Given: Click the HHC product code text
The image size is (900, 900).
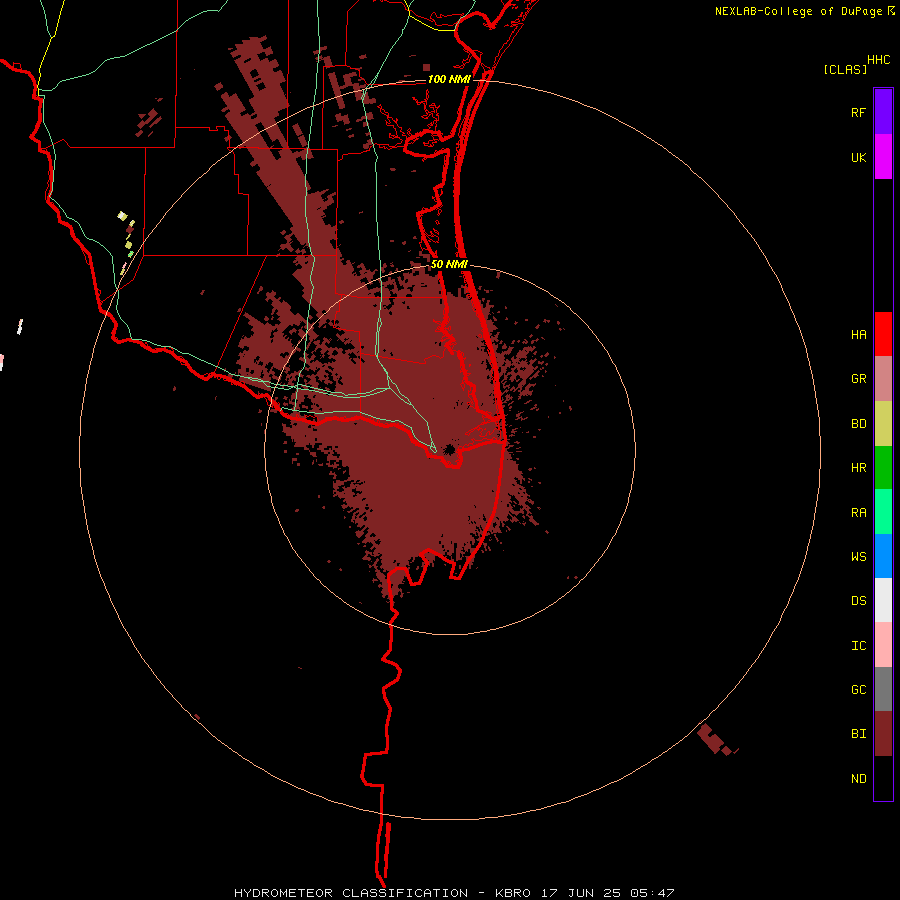Looking at the screenshot, I should [879, 60].
